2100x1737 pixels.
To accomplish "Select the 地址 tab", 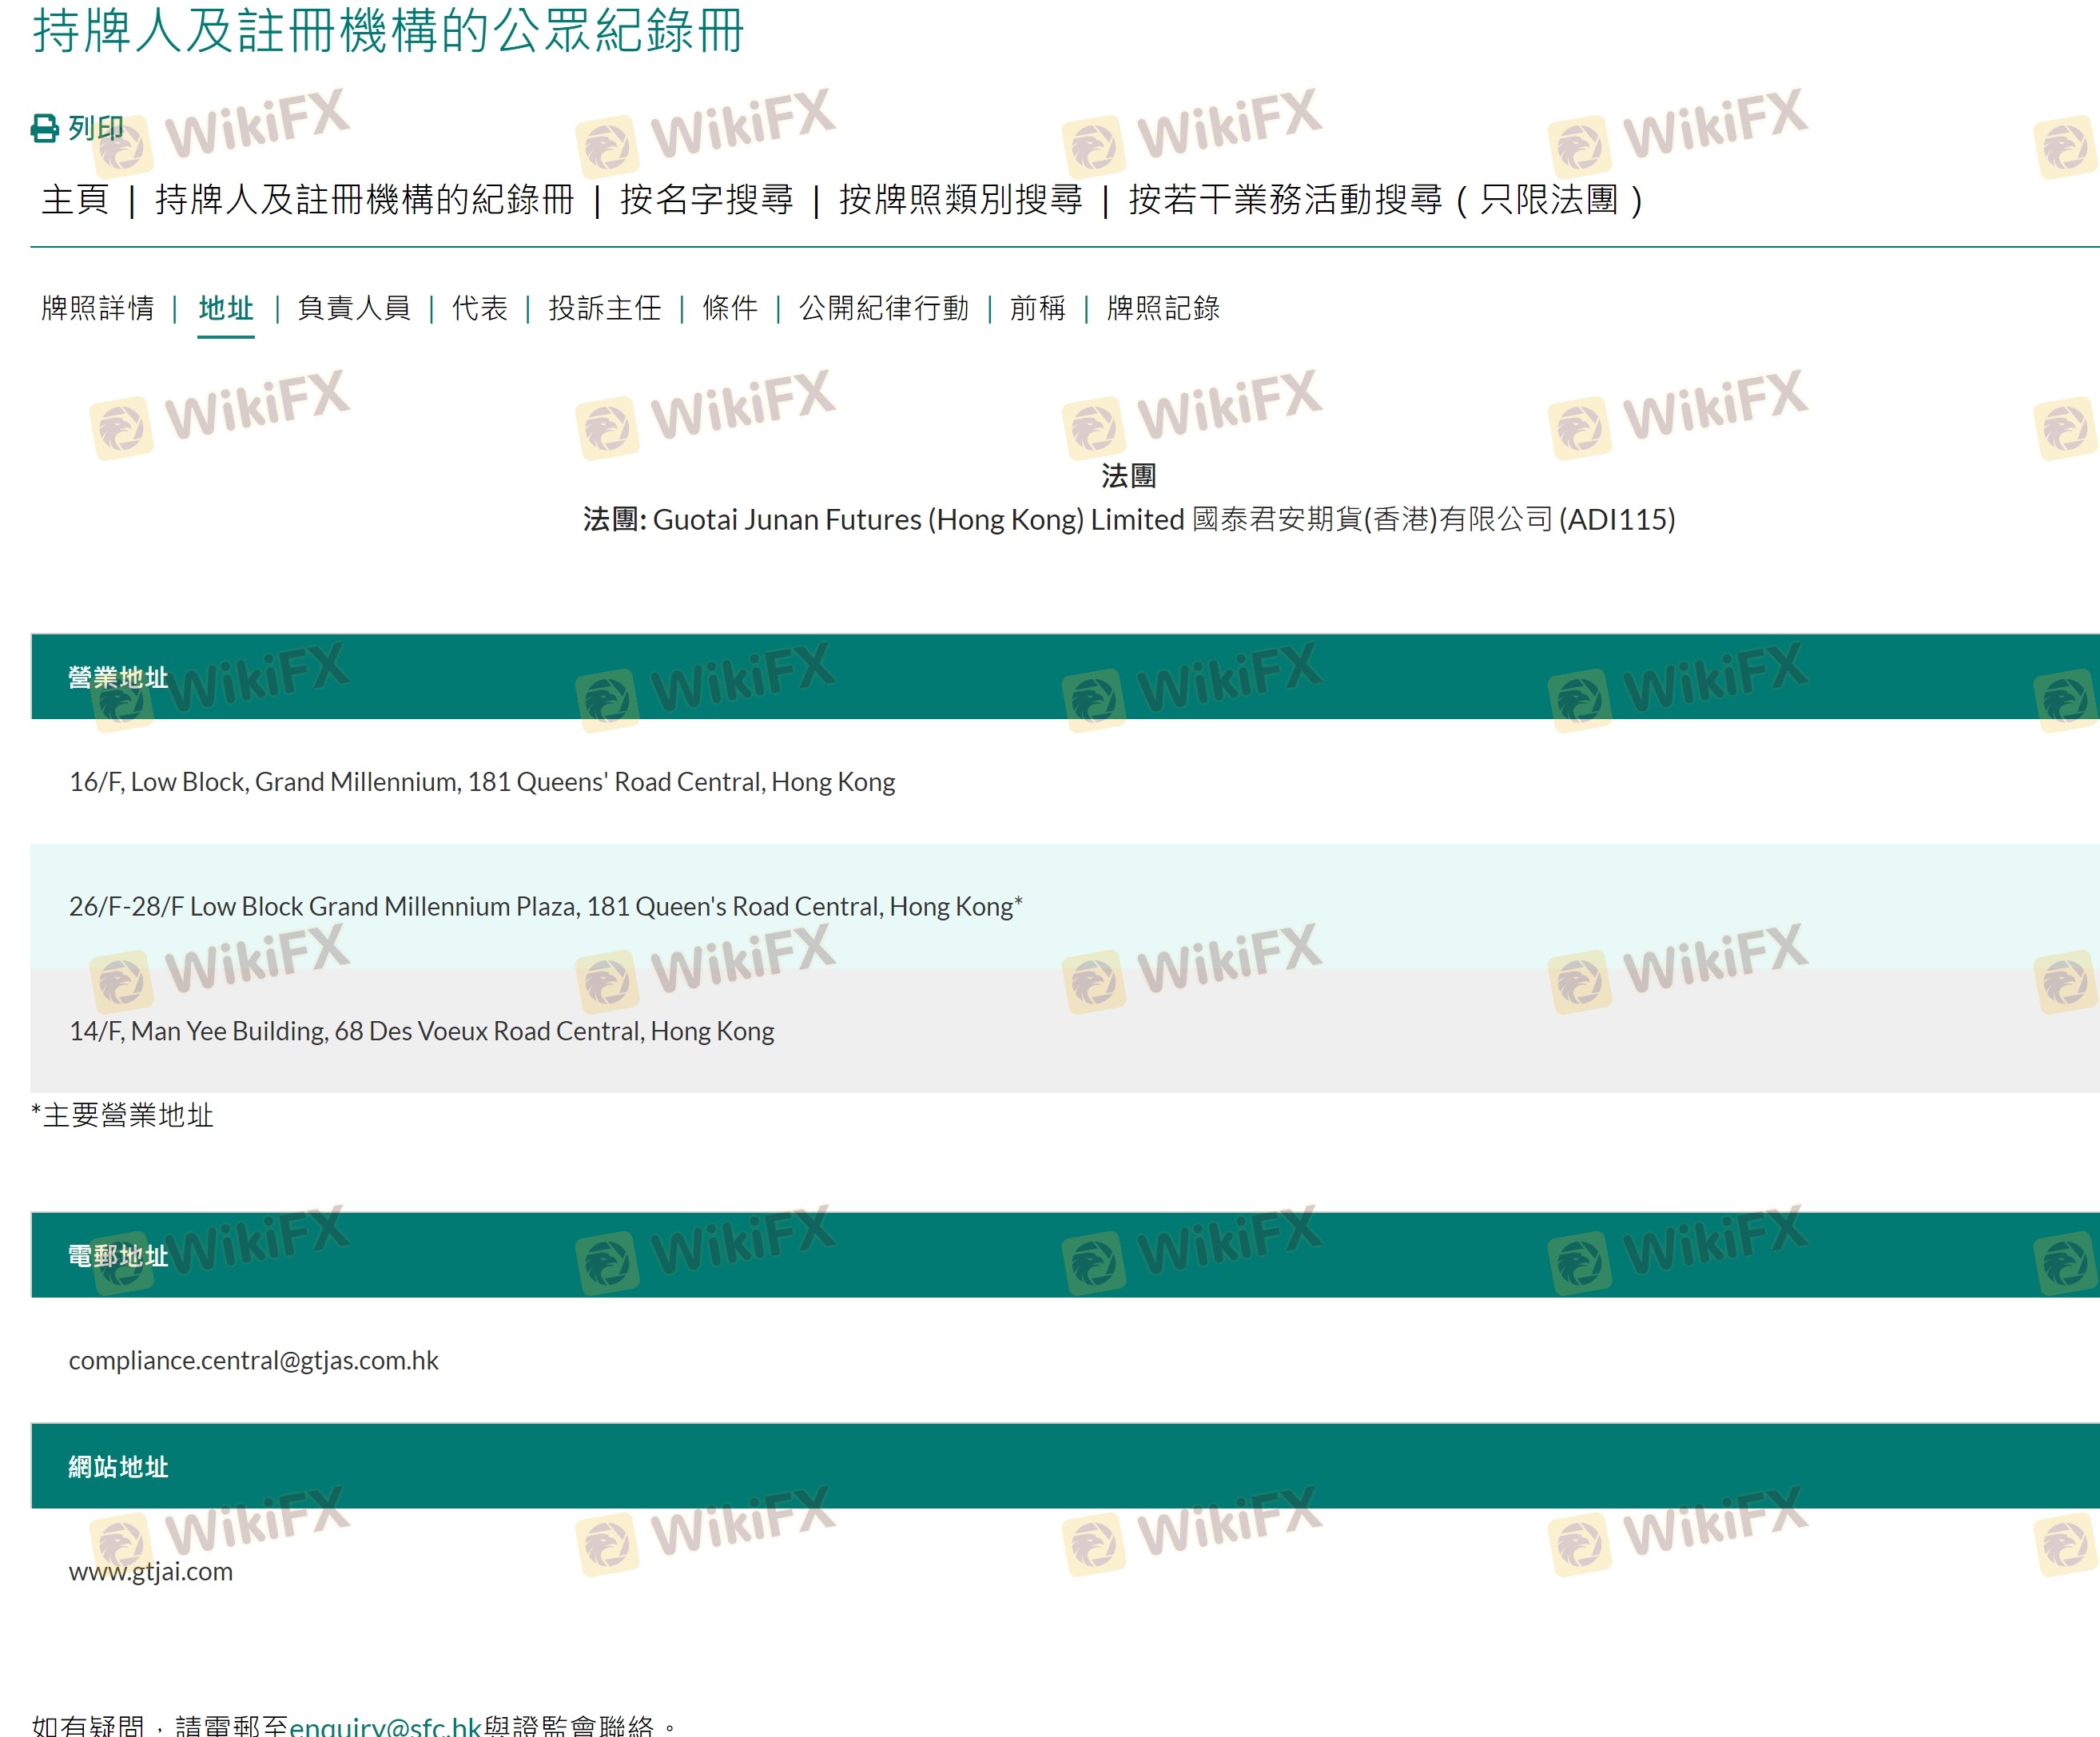I will point(226,308).
